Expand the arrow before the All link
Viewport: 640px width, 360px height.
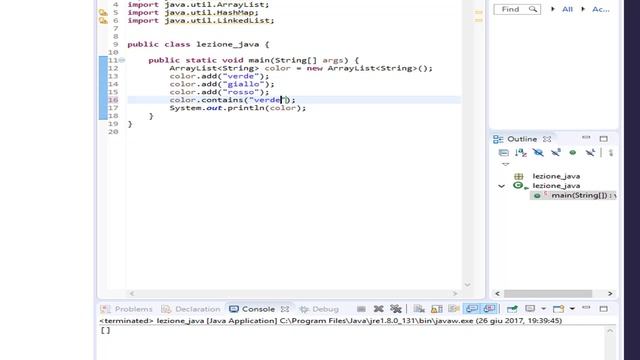click(553, 9)
